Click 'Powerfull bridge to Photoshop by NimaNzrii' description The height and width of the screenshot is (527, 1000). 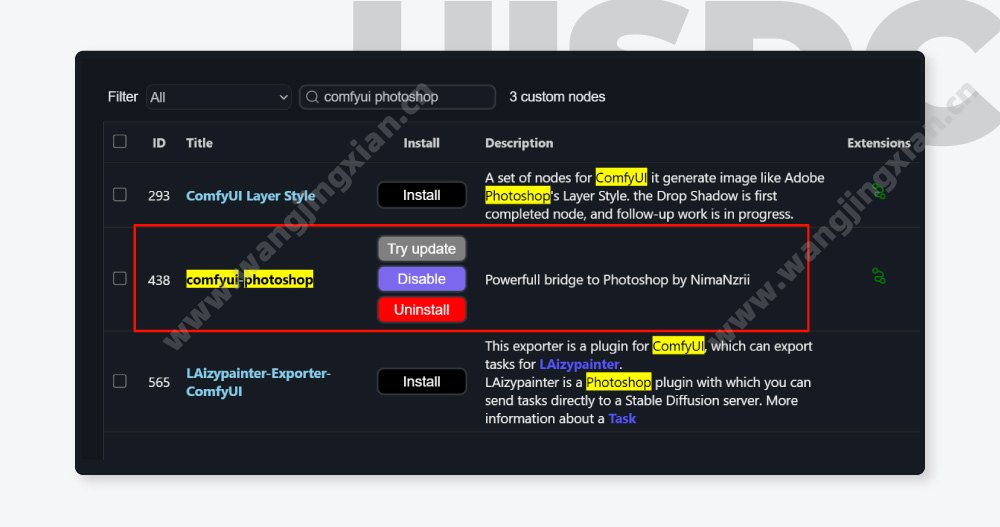(617, 279)
